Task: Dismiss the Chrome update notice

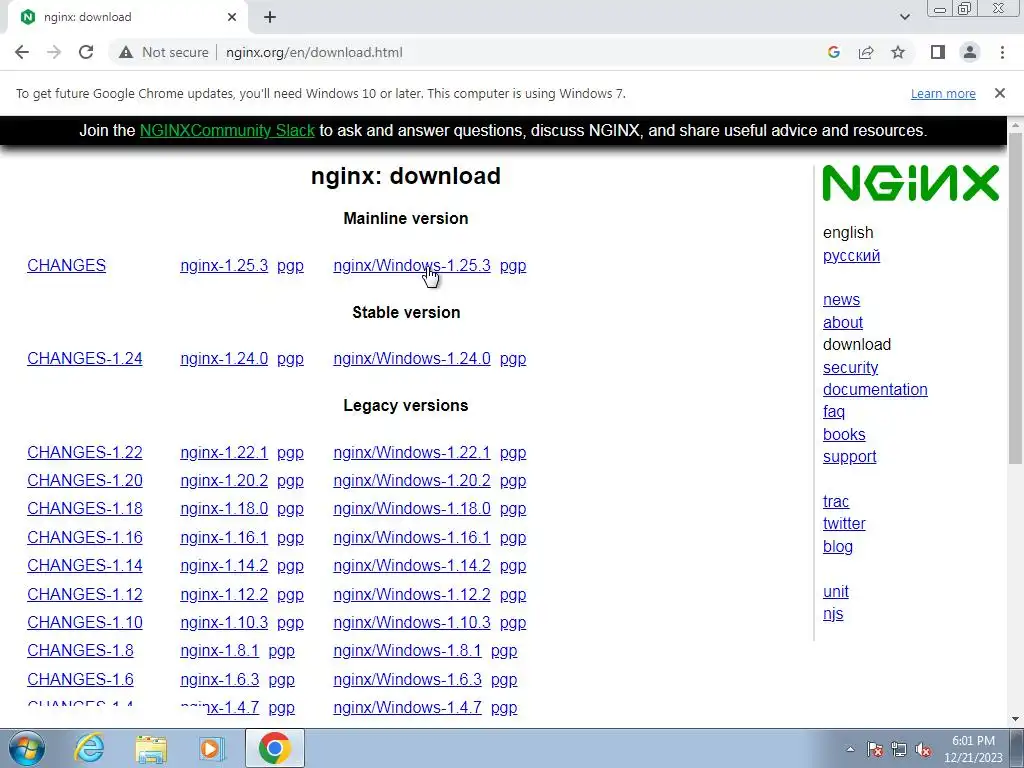Action: point(1000,93)
